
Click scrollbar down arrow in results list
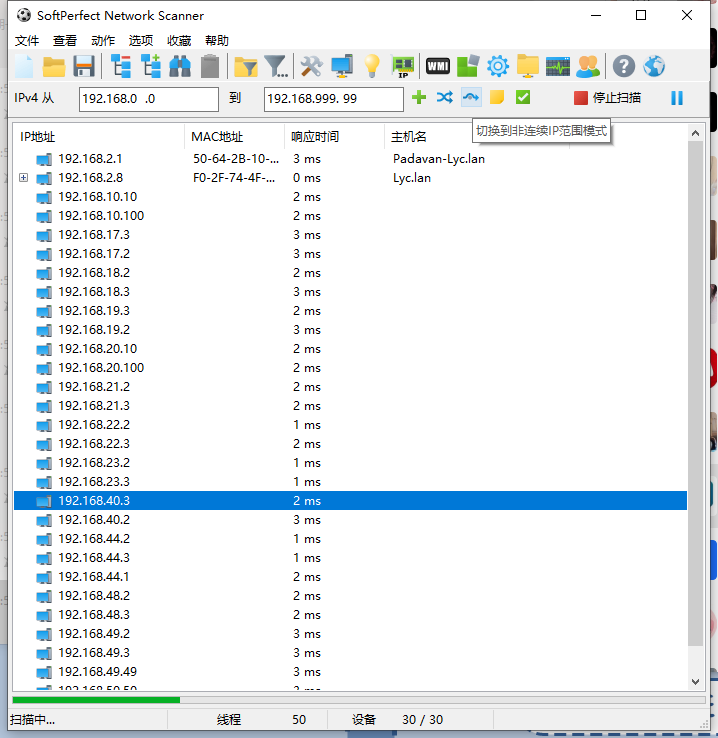[x=695, y=682]
